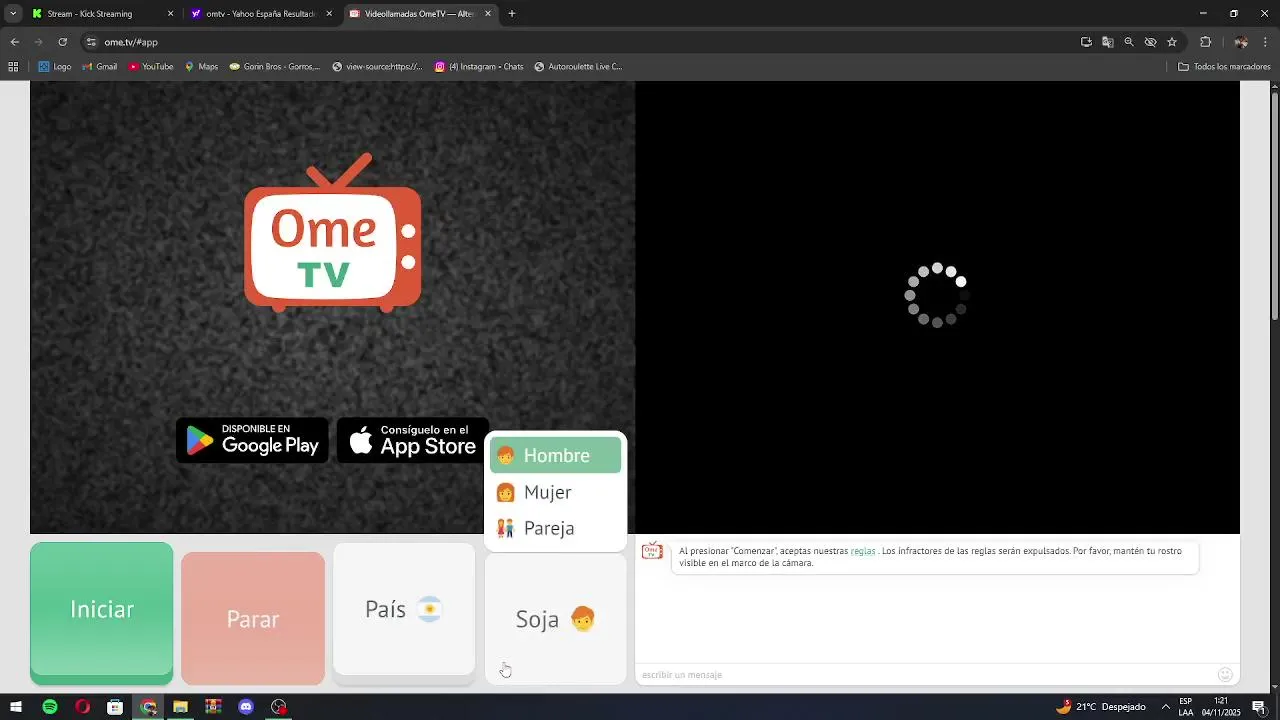Open the Google Play download badge
The width and height of the screenshot is (1280, 720).
[x=253, y=441]
